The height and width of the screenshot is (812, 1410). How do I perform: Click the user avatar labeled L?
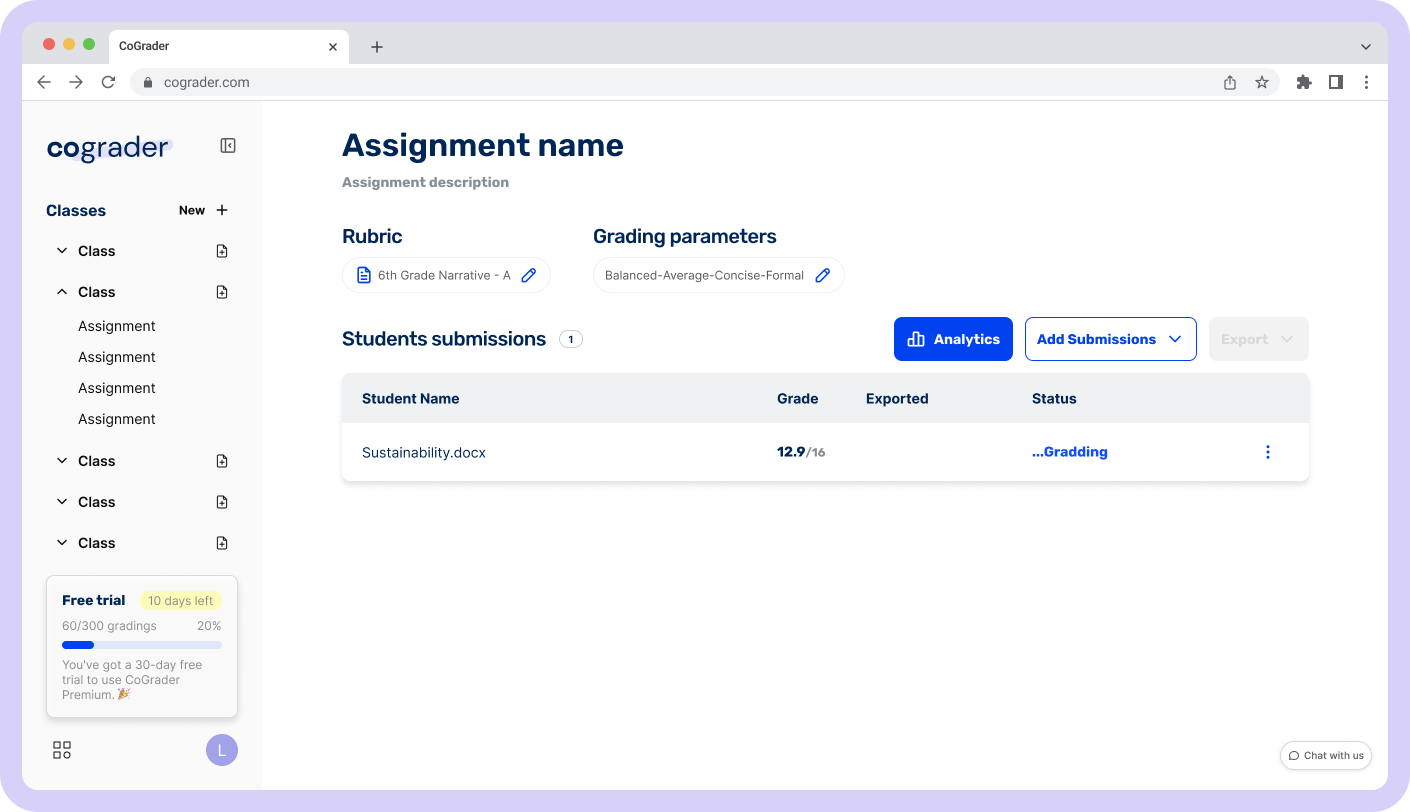[221, 750]
